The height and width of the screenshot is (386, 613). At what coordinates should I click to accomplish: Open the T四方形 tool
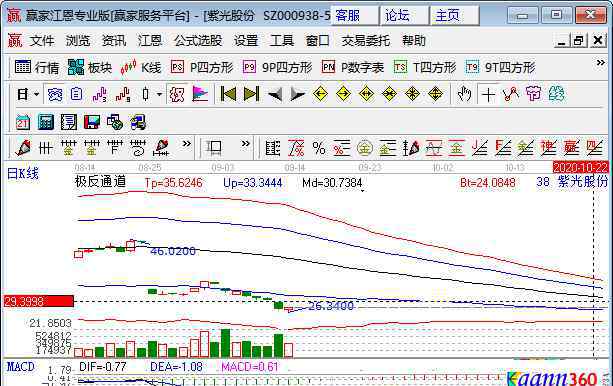tap(425, 68)
